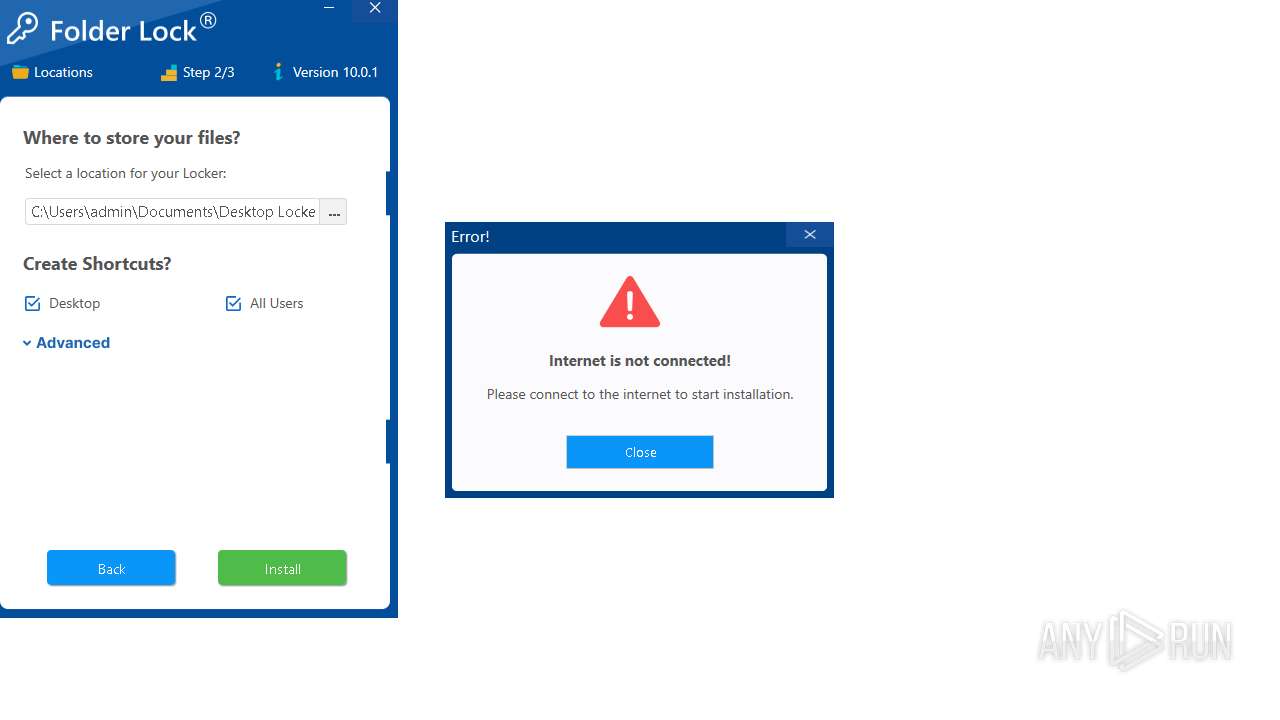Dismiss the error using the Close button
The image size is (1280, 720).
click(x=640, y=452)
